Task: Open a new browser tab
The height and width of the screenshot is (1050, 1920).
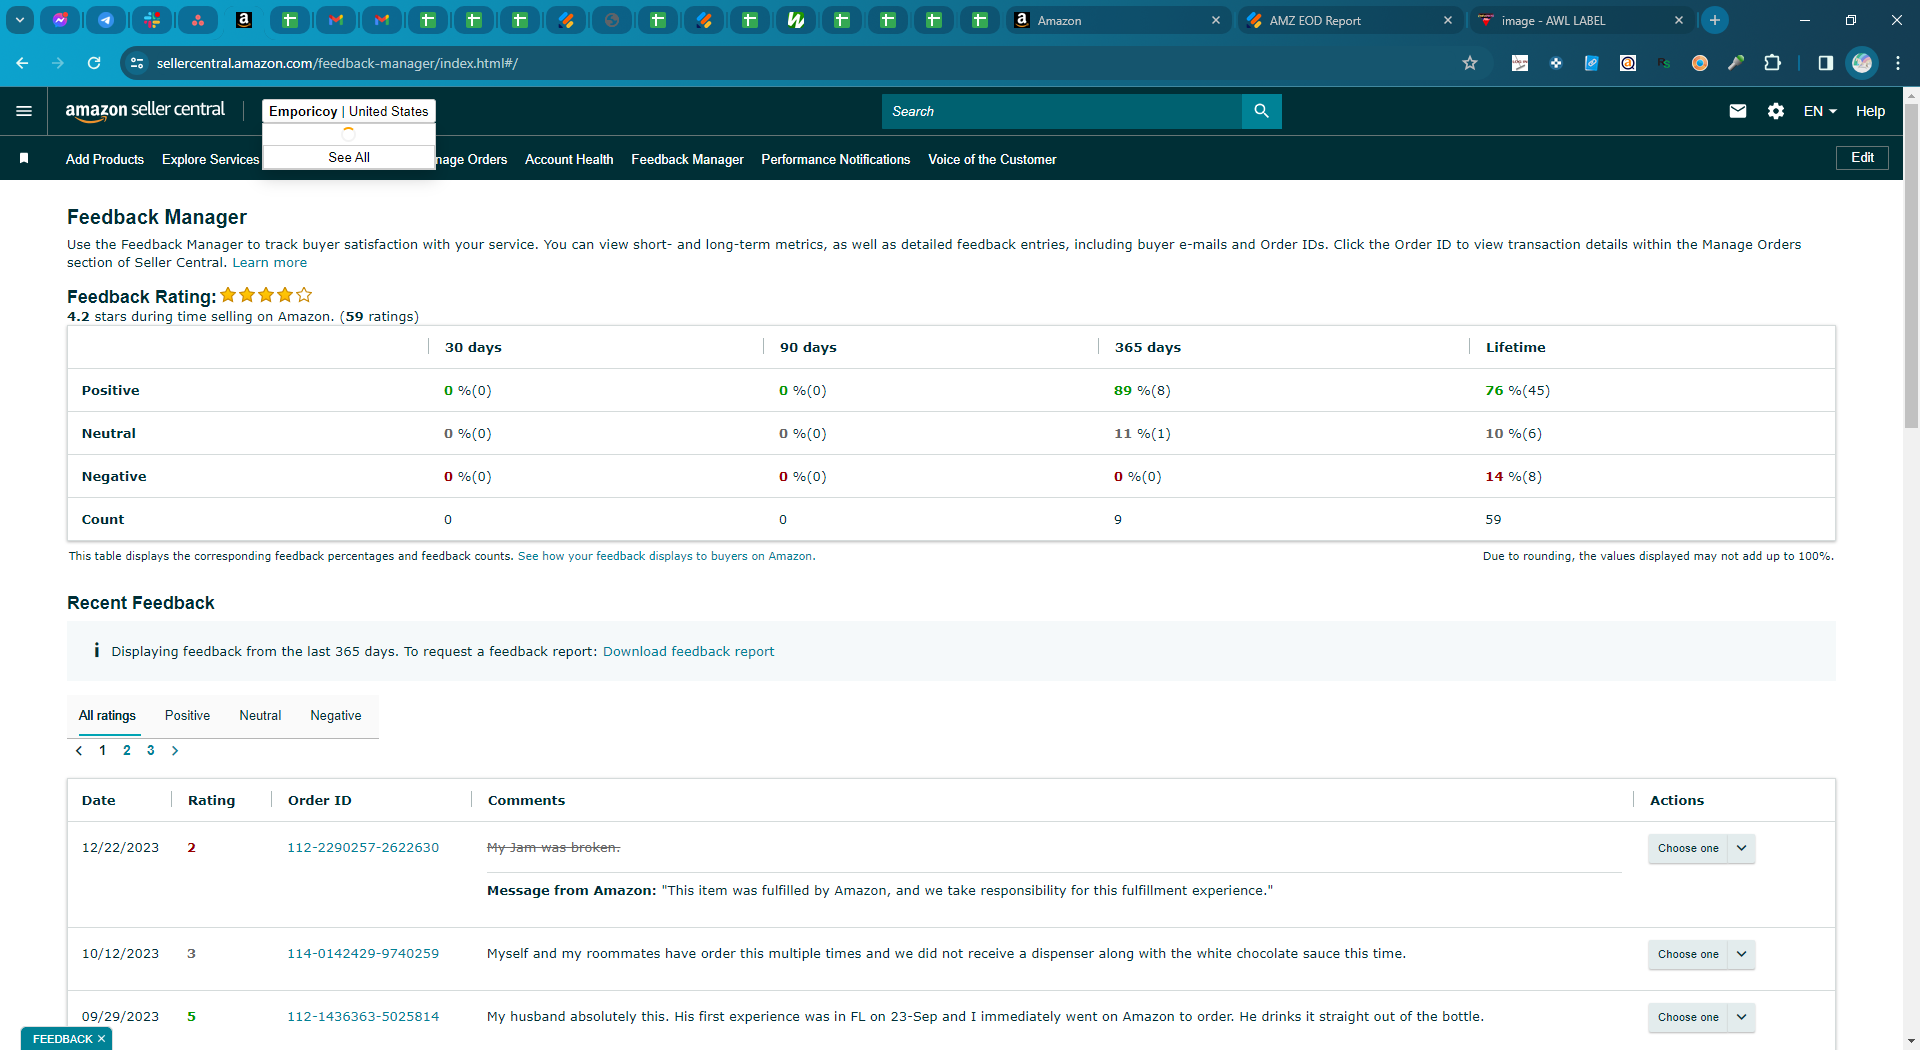Action: coord(1715,20)
